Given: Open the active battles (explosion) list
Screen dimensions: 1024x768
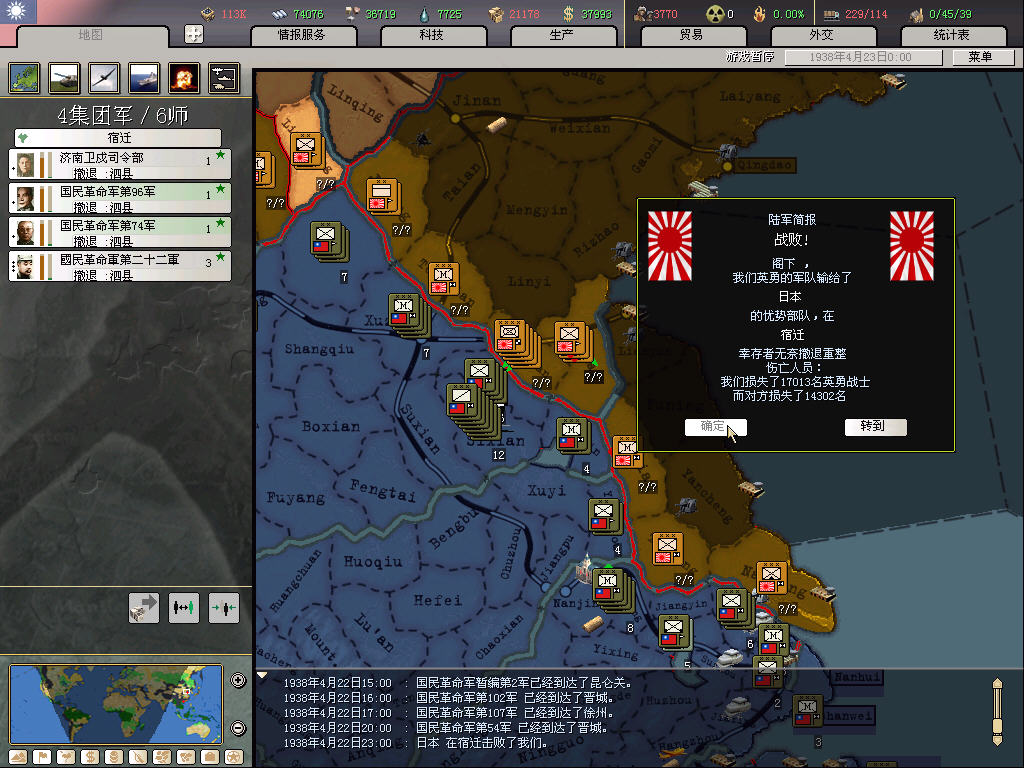Looking at the screenshot, I should (184, 78).
